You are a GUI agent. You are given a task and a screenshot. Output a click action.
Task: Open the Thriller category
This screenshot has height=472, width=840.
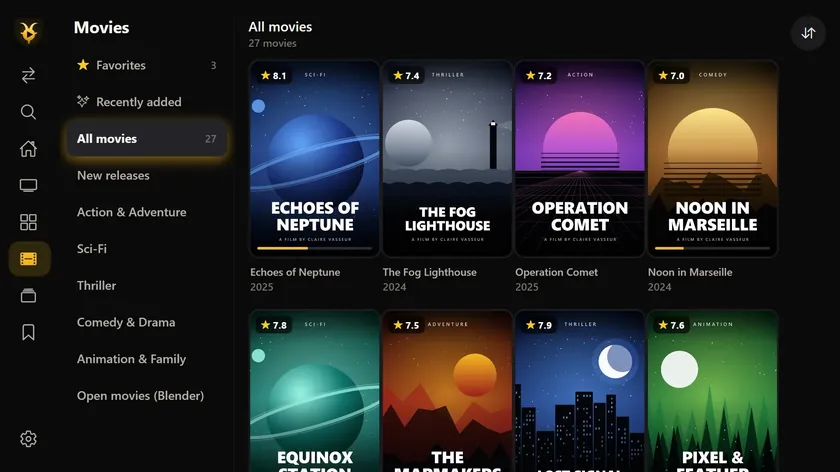point(146,286)
